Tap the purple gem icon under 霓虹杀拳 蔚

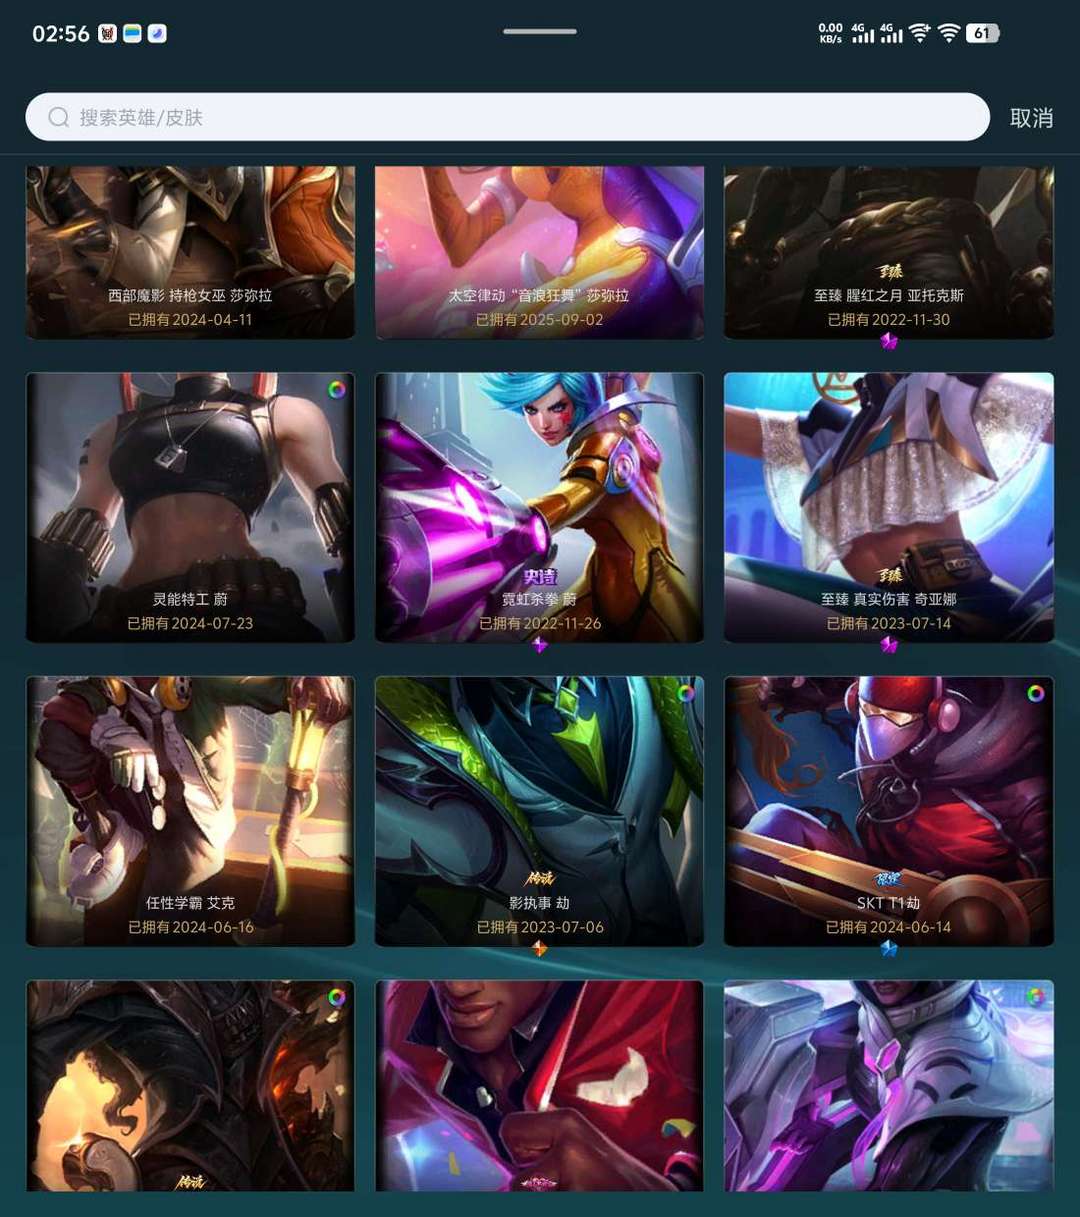[x=540, y=645]
